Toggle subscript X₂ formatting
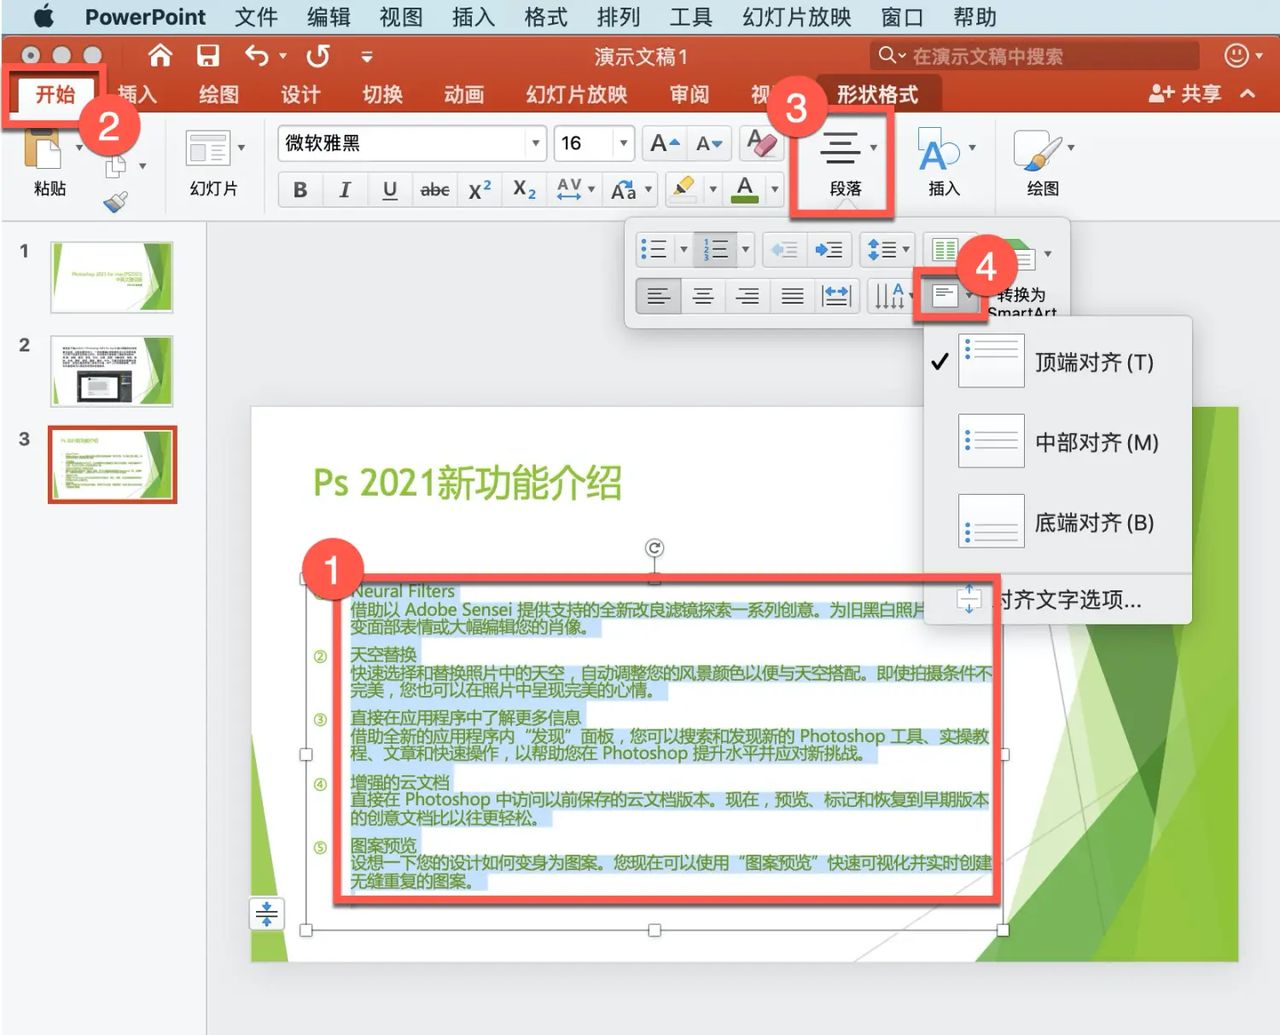 click(524, 190)
